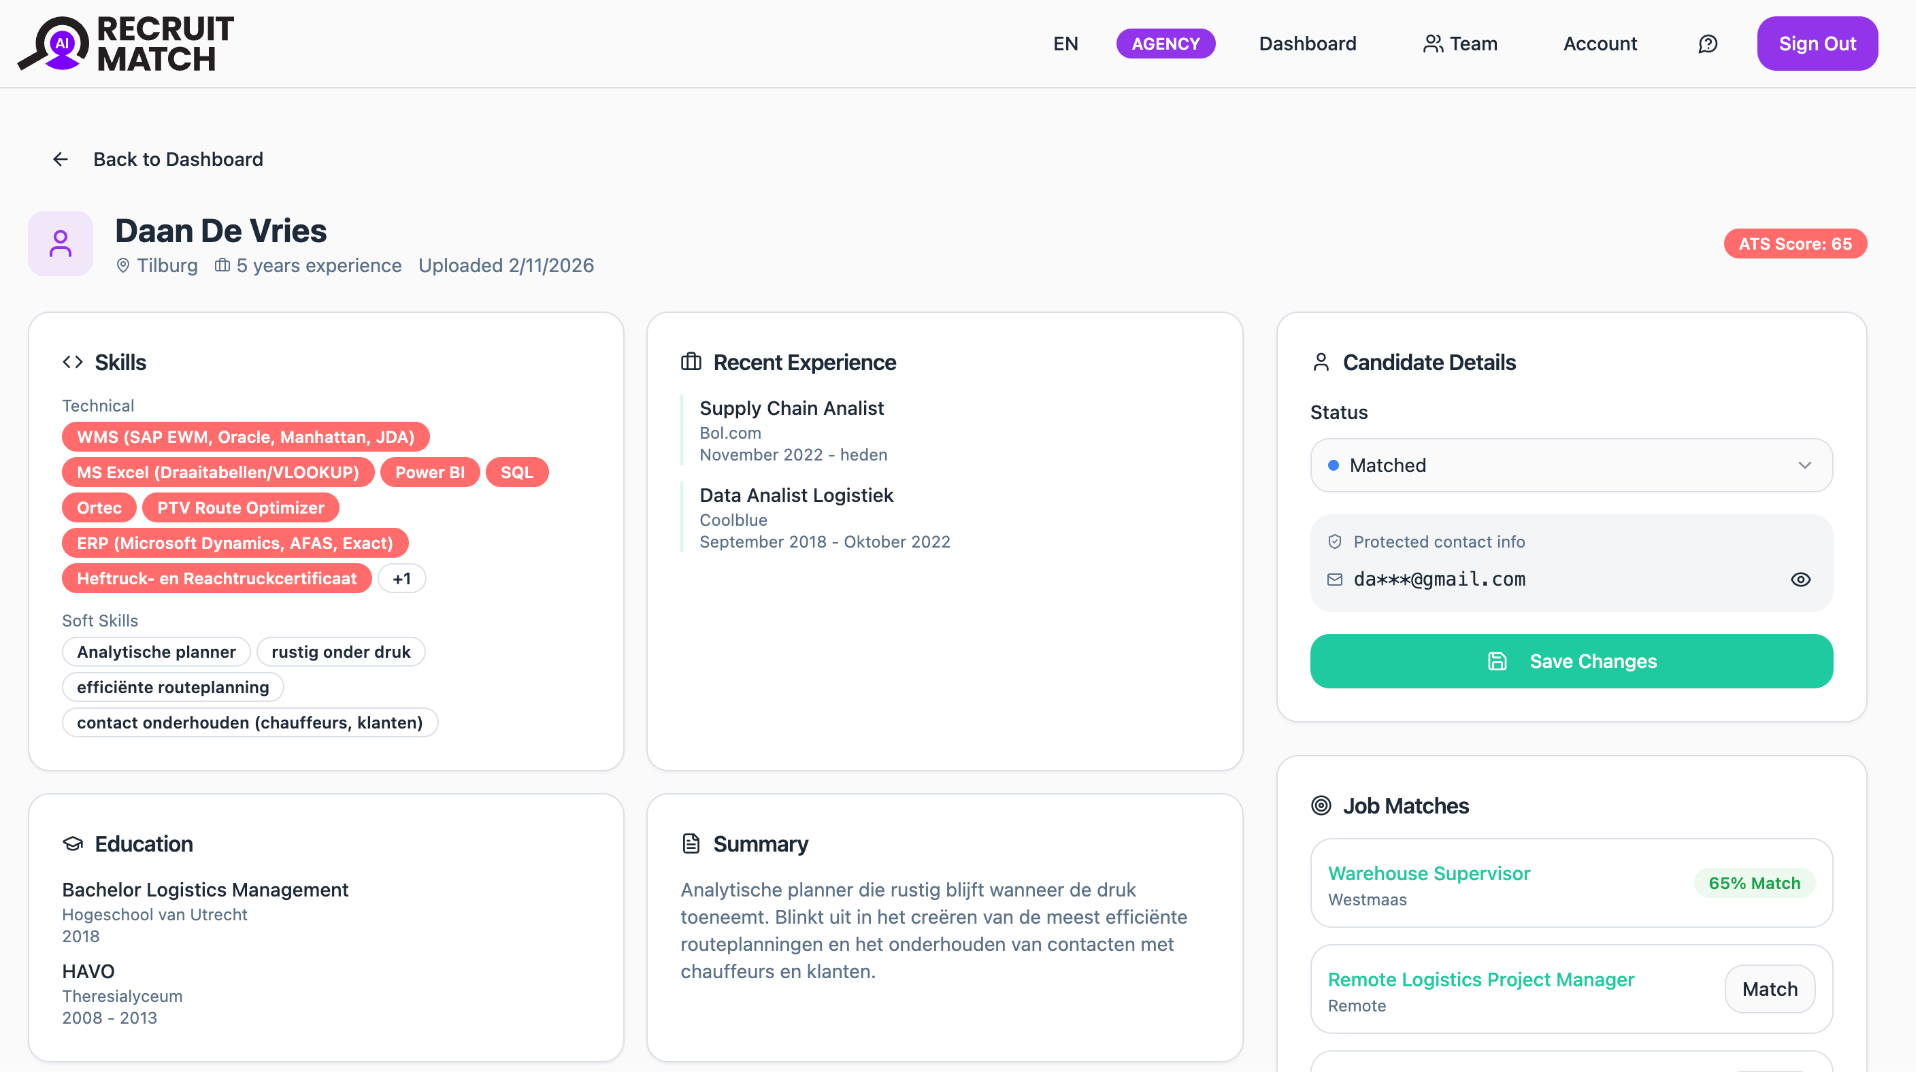Open the Account menu item
Screen dimensions: 1916x1072
(1599, 43)
